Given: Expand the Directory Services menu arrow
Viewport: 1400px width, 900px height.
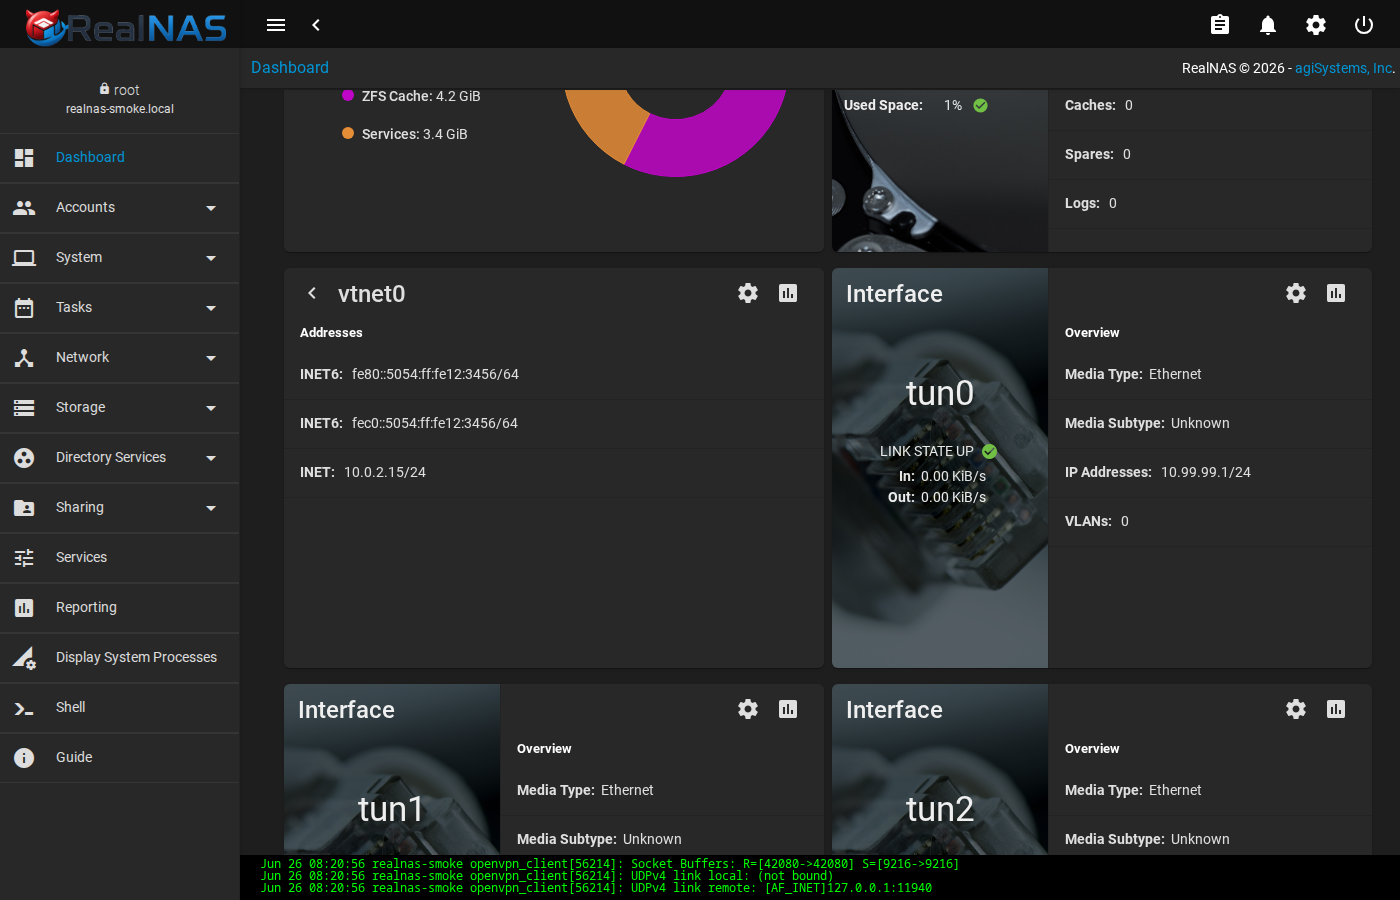Looking at the screenshot, I should 211,458.
